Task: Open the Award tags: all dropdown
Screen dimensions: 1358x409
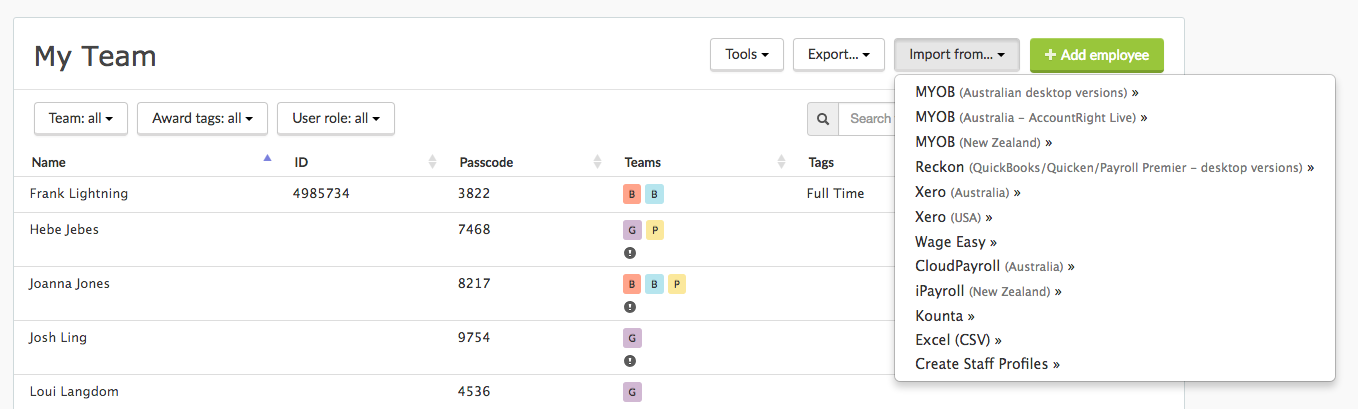Action: click(x=202, y=118)
